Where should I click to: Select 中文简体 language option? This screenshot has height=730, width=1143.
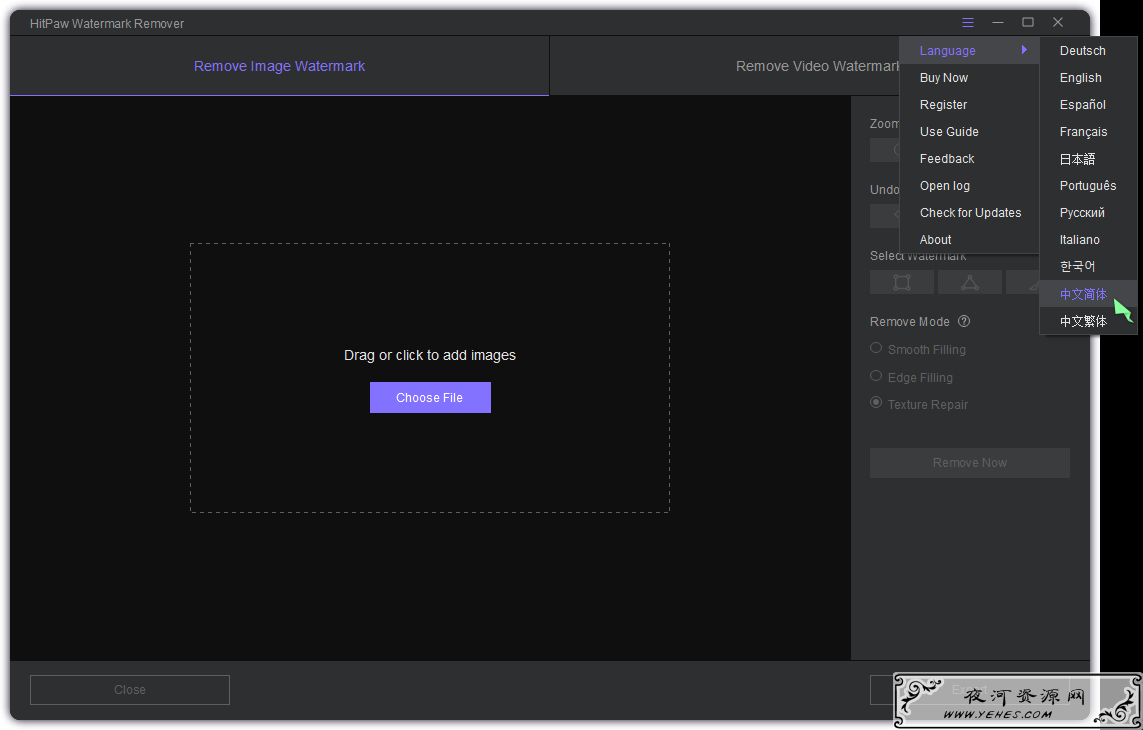pyautogui.click(x=1088, y=294)
